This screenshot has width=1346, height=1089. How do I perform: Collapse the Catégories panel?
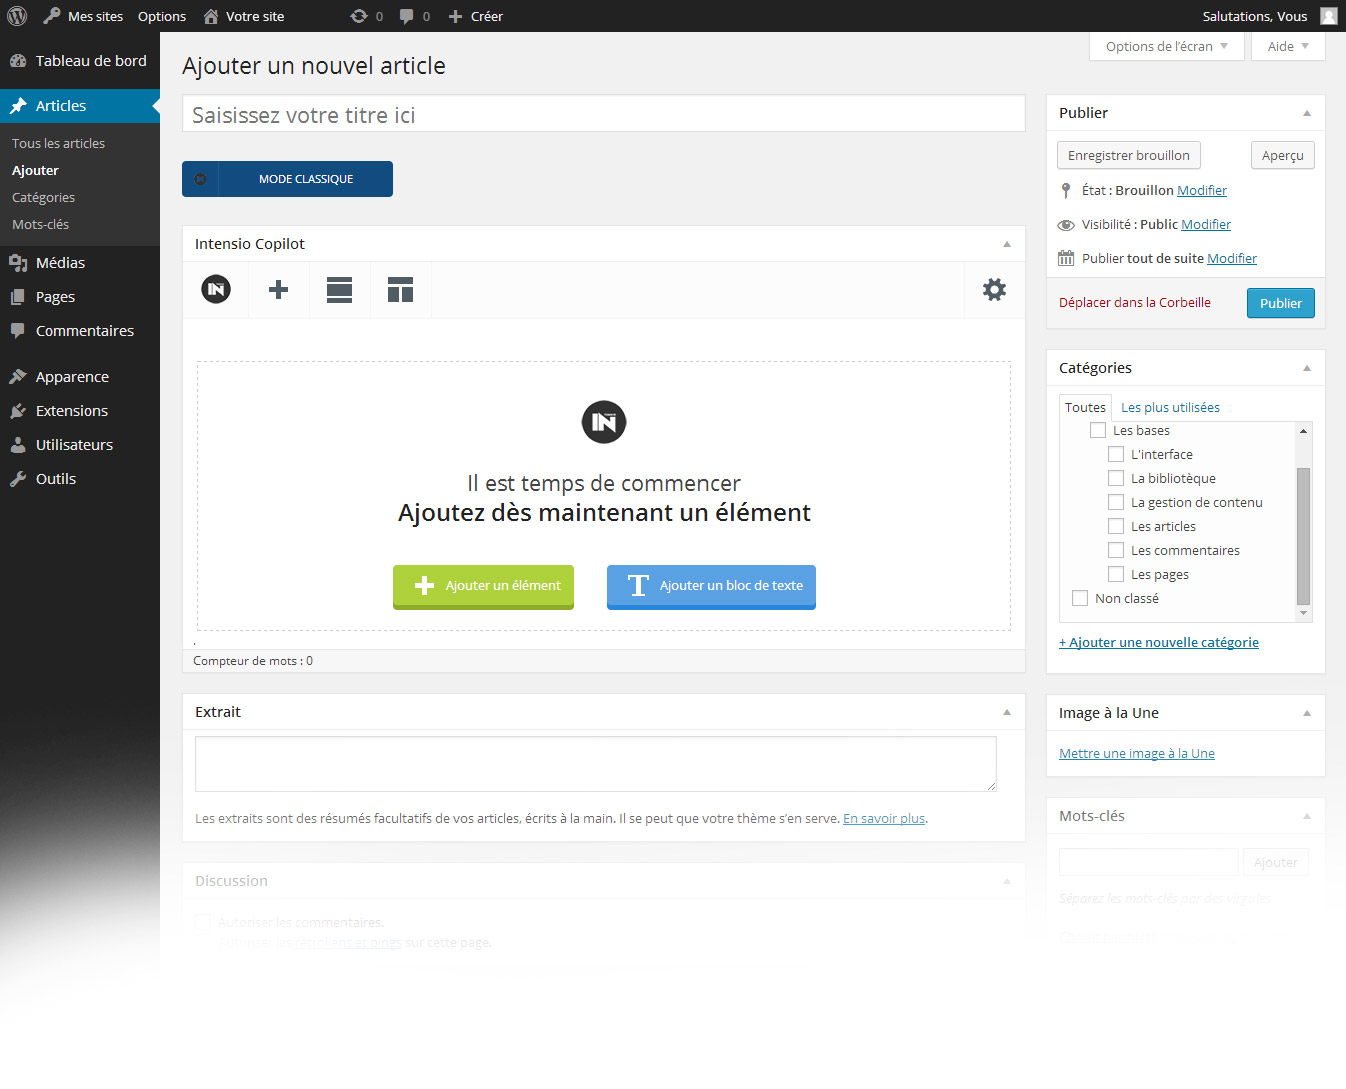coord(1307,368)
